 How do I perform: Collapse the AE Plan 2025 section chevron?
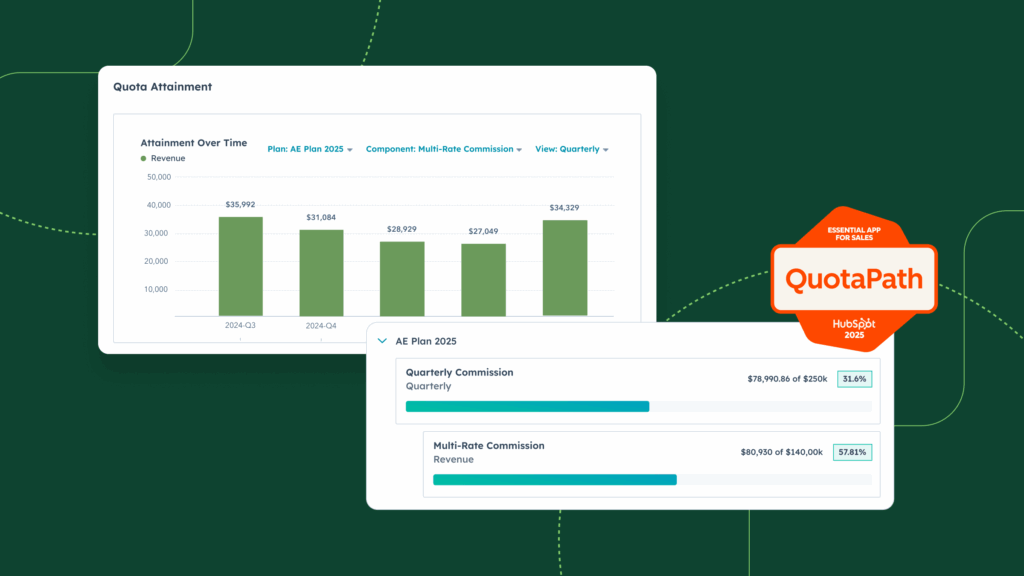tap(382, 341)
